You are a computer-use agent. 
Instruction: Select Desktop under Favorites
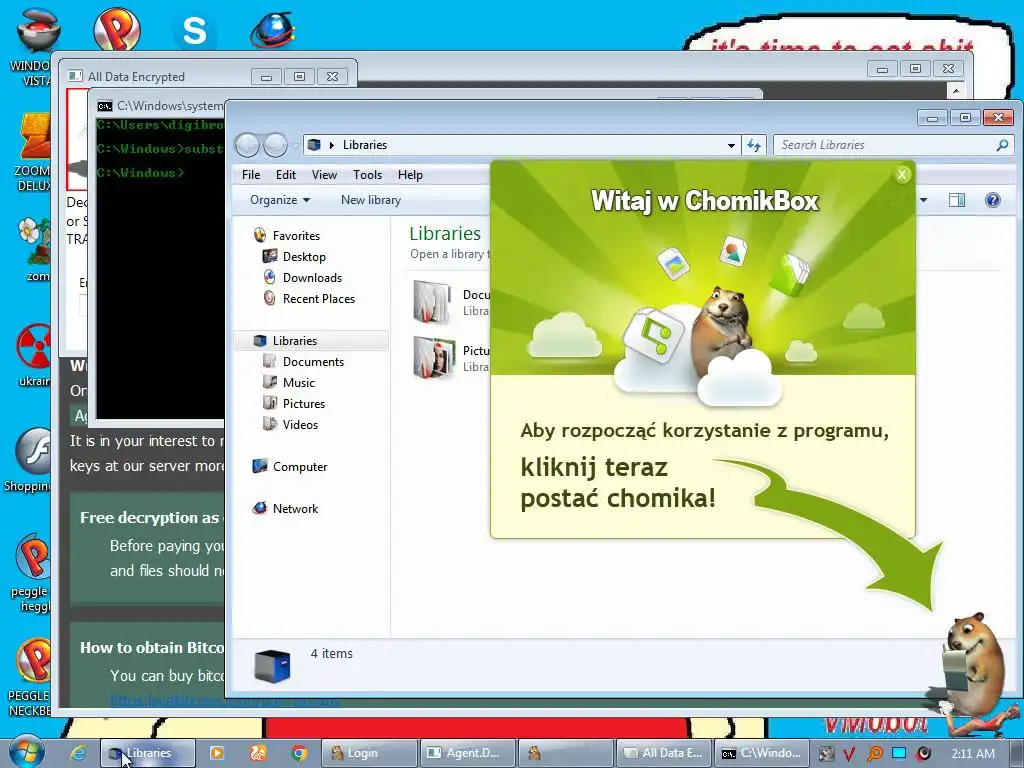pyautogui.click(x=304, y=257)
